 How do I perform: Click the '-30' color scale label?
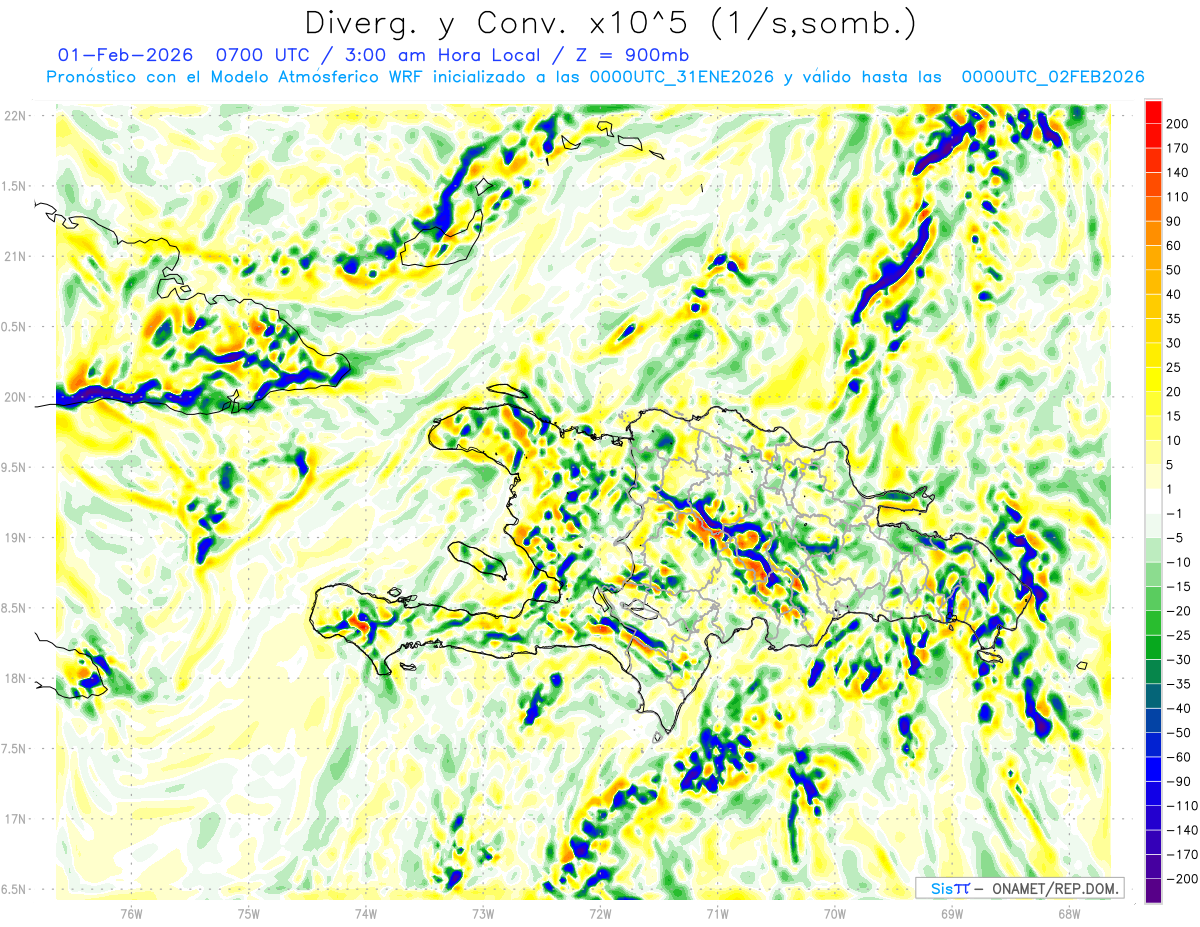1179,660
